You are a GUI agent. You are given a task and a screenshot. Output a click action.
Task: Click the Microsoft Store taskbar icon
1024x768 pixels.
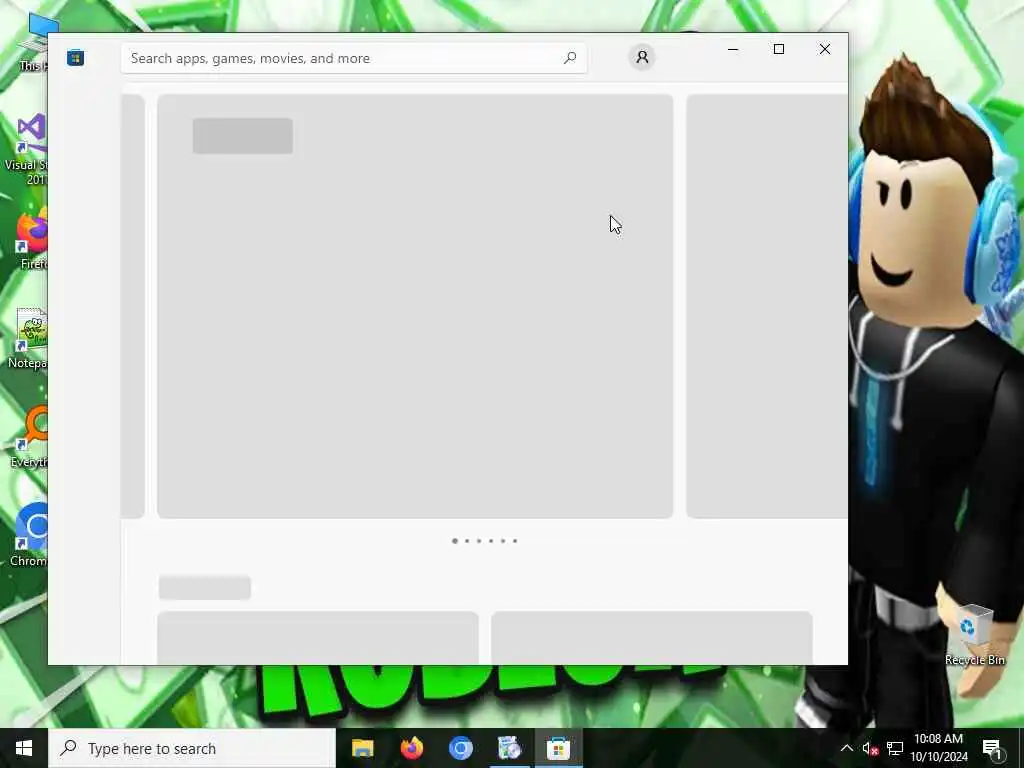(558, 748)
